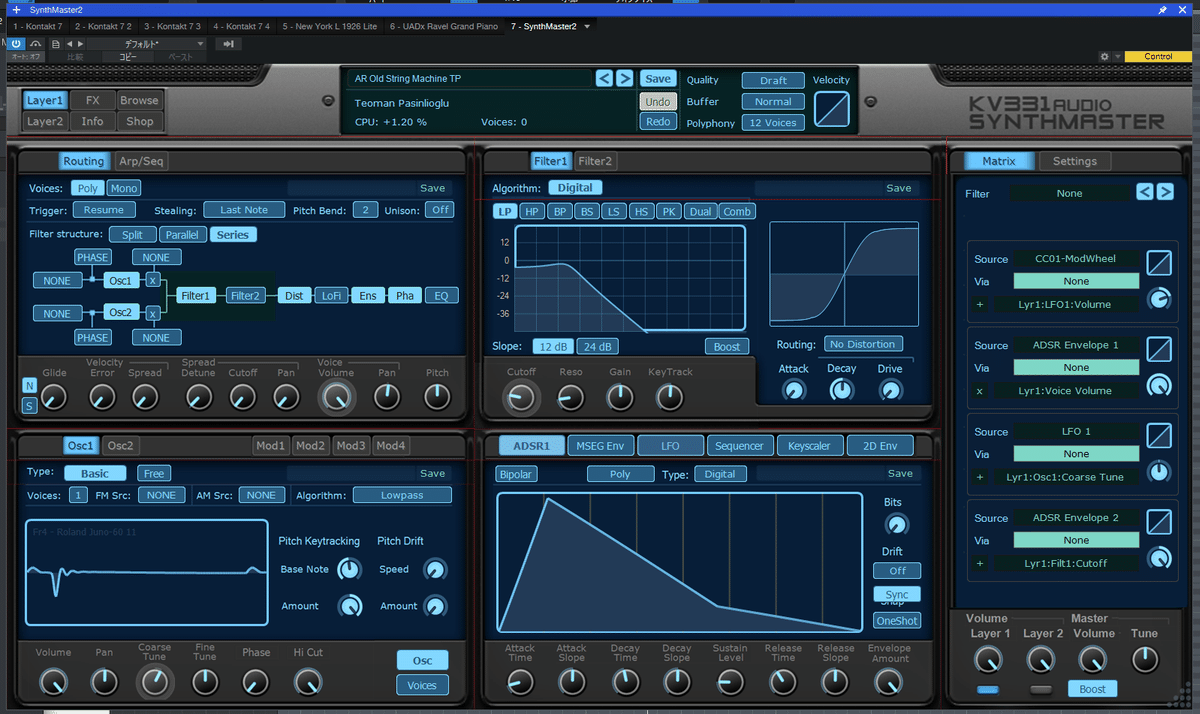Image resolution: width=1200 pixels, height=714 pixels.
Task: Click the ADSR envelope graph
Action: point(680,562)
